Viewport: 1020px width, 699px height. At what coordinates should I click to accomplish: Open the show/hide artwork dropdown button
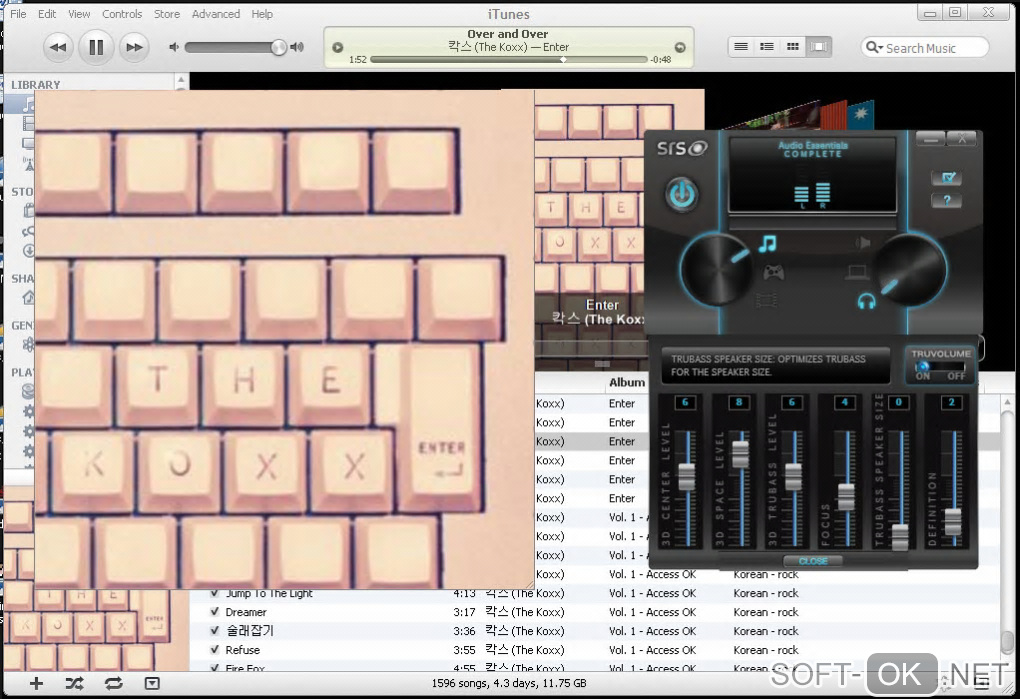point(151,683)
